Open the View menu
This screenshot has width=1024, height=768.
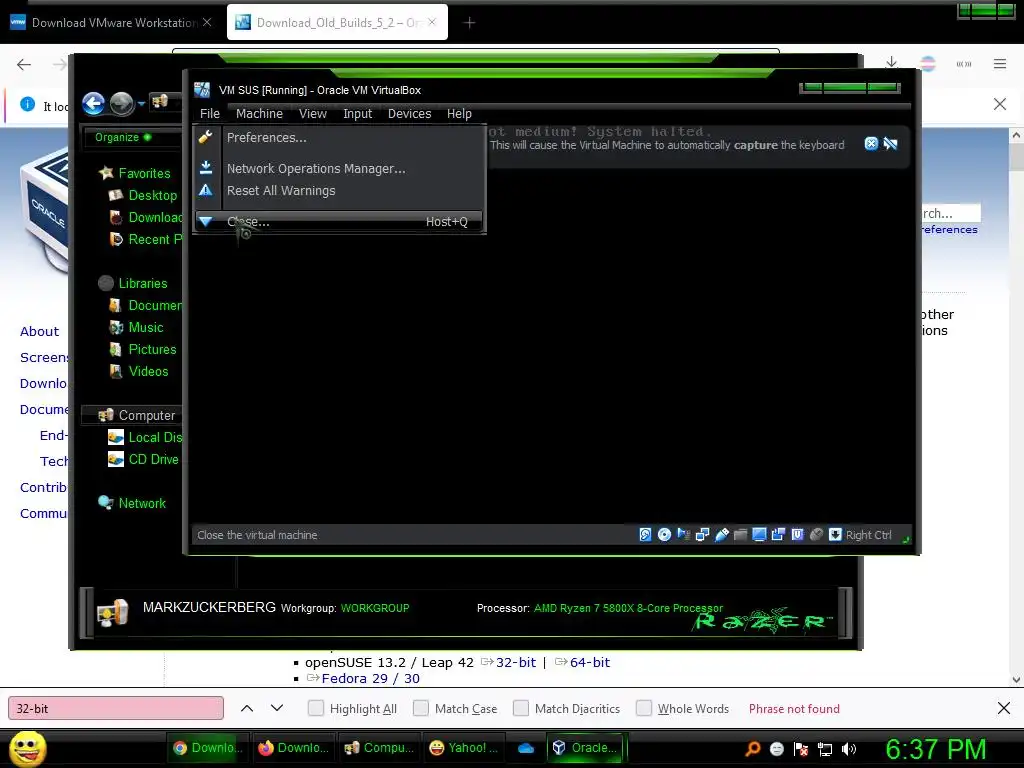click(313, 114)
